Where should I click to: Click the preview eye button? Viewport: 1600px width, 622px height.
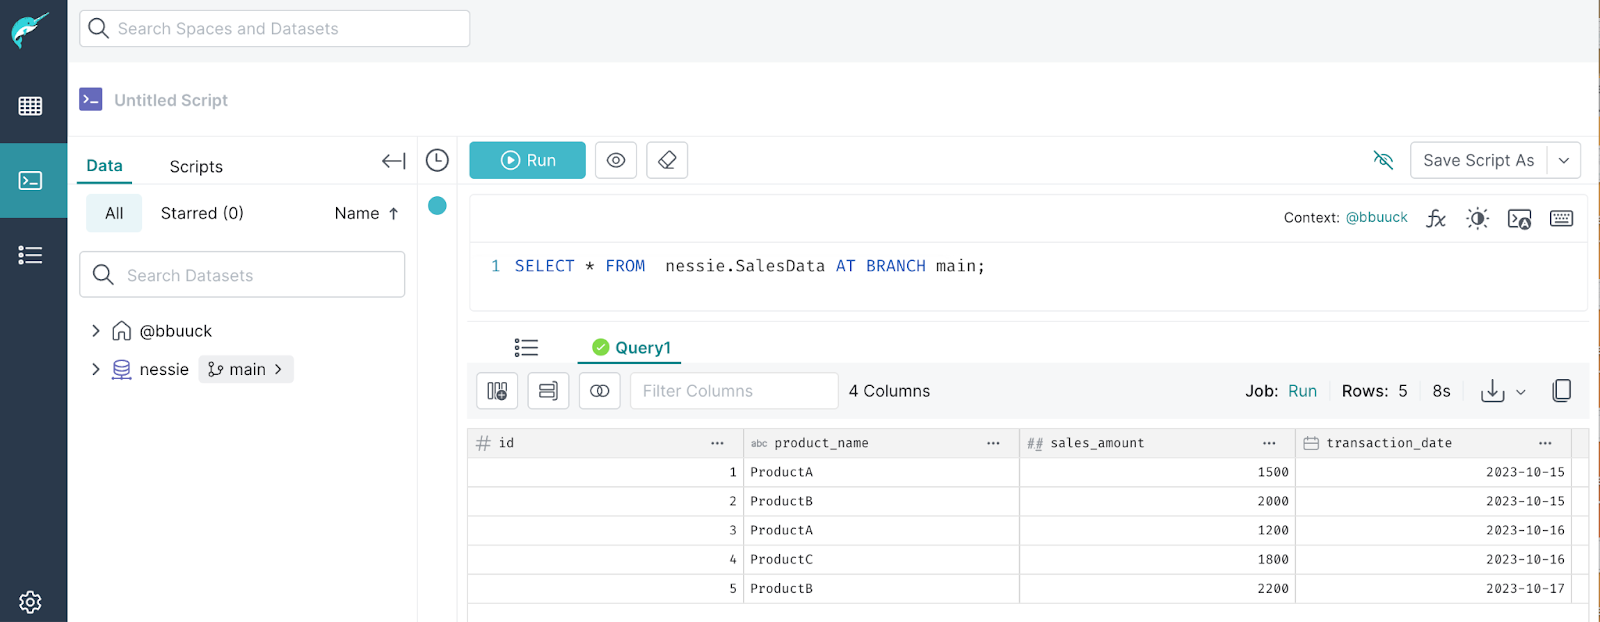pyautogui.click(x=616, y=160)
